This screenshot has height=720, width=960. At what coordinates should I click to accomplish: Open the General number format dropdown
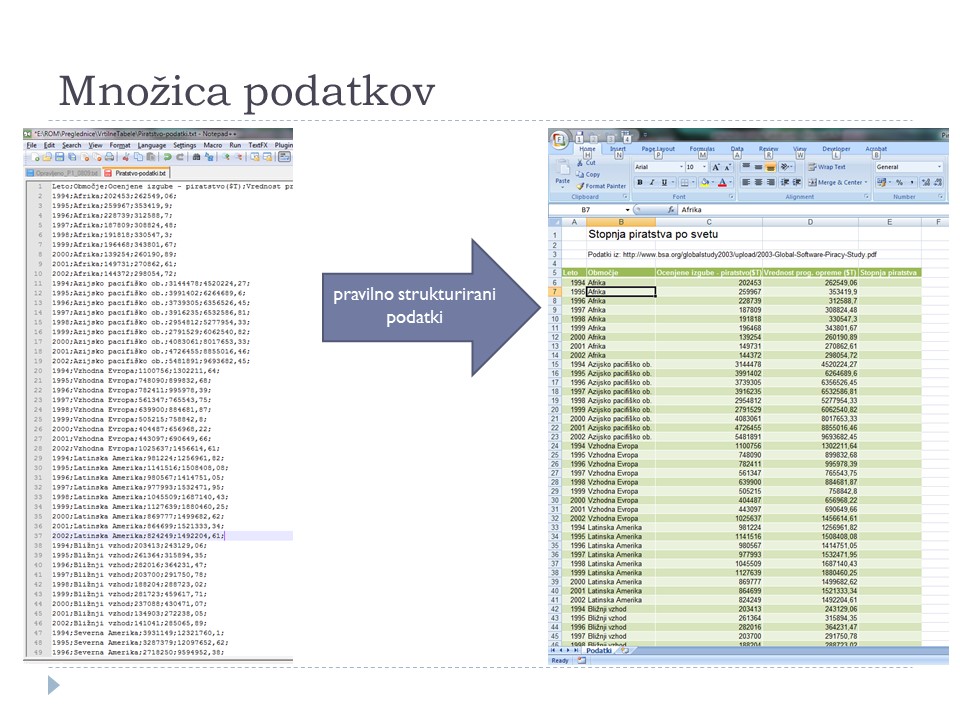pyautogui.click(x=939, y=167)
